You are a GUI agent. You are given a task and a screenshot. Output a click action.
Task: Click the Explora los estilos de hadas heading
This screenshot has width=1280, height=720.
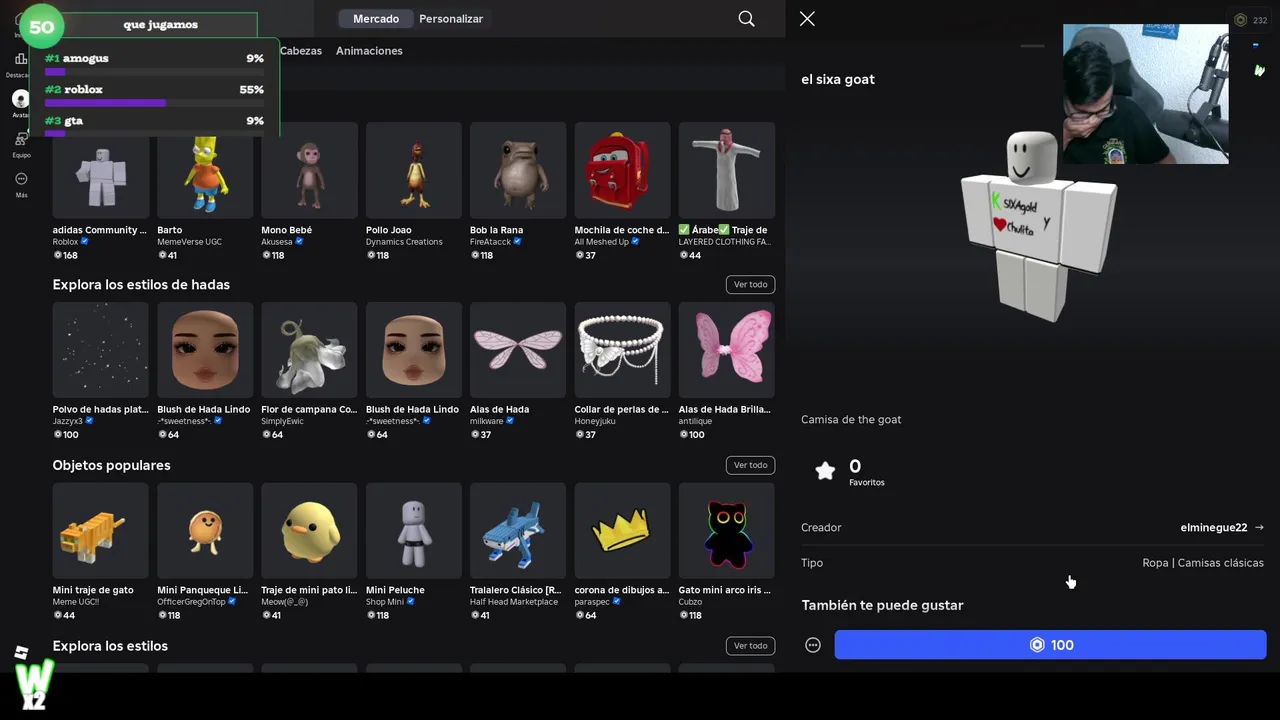point(141,285)
